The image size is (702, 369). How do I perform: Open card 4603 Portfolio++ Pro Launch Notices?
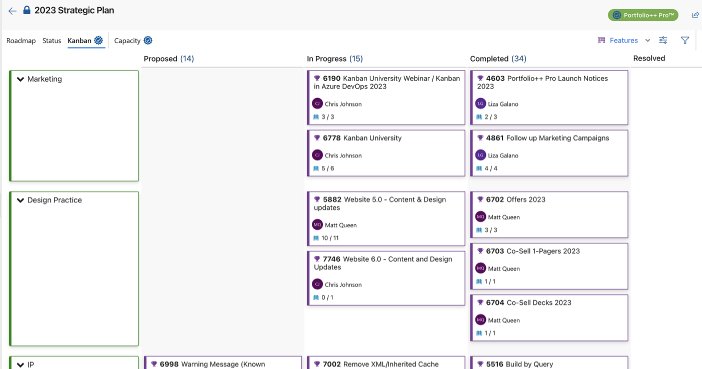click(x=549, y=97)
